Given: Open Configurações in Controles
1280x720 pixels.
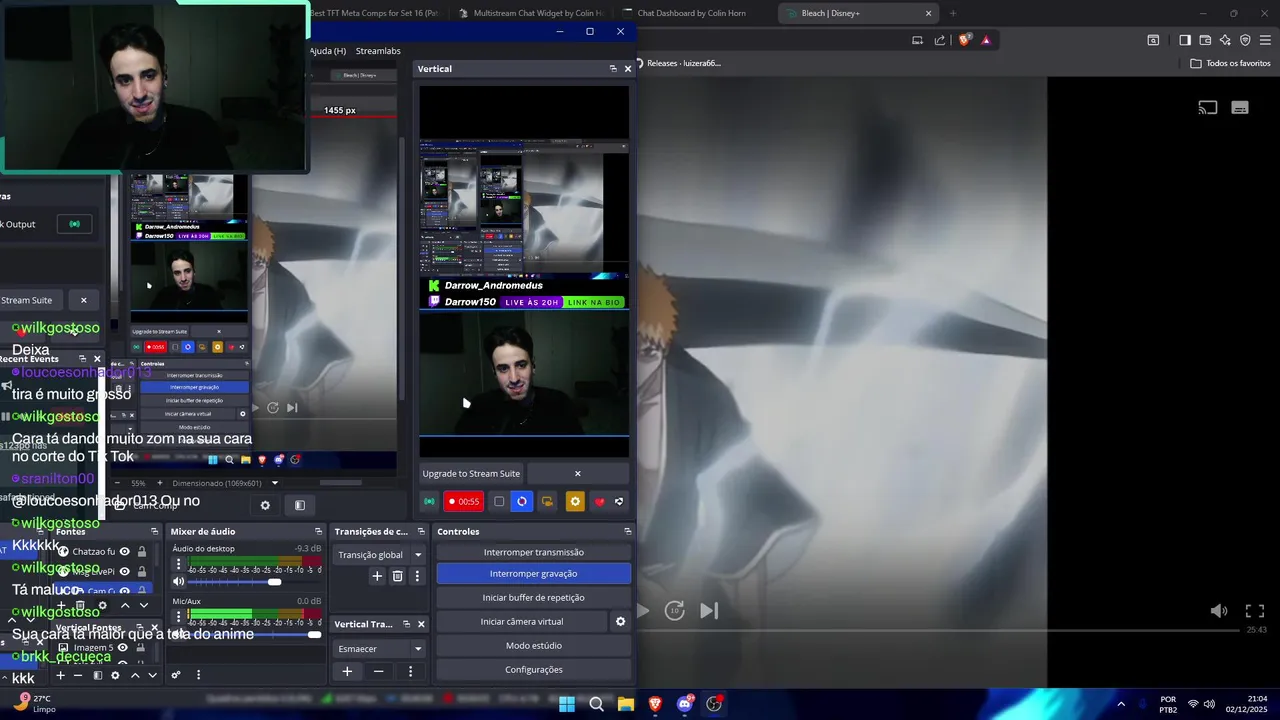Looking at the screenshot, I should [534, 669].
